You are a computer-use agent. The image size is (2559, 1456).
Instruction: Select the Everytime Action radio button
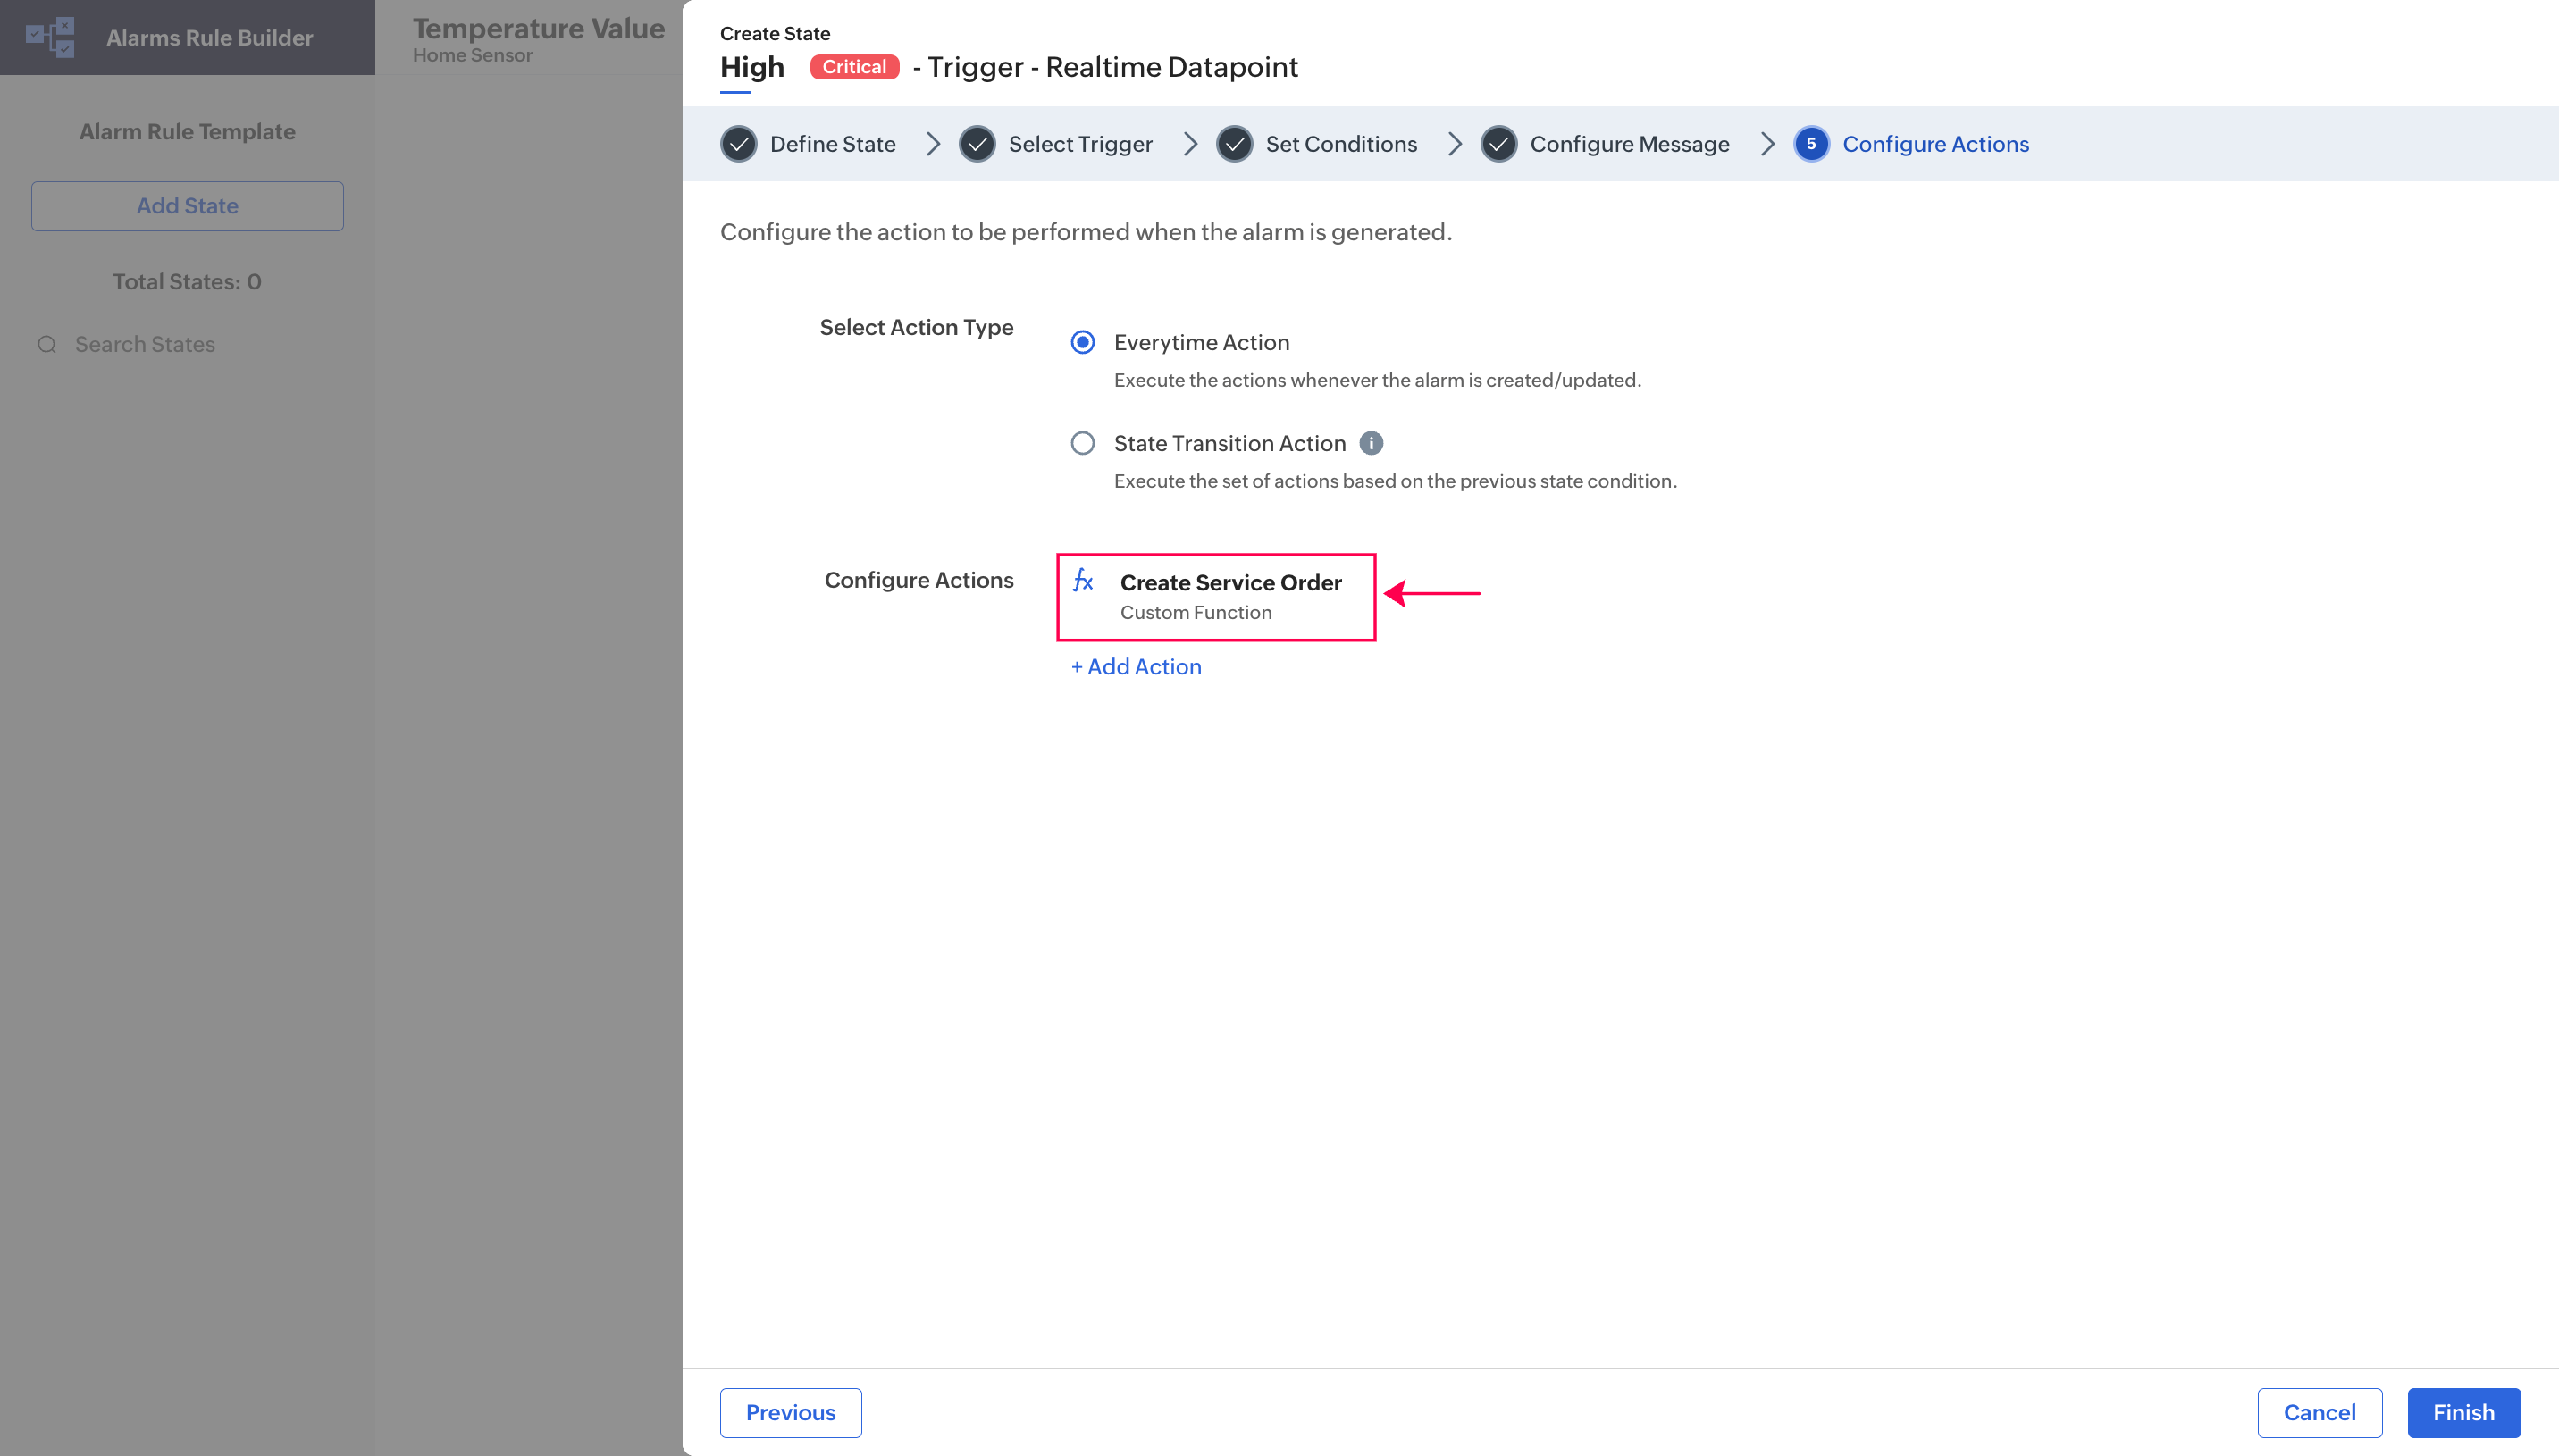point(1082,342)
